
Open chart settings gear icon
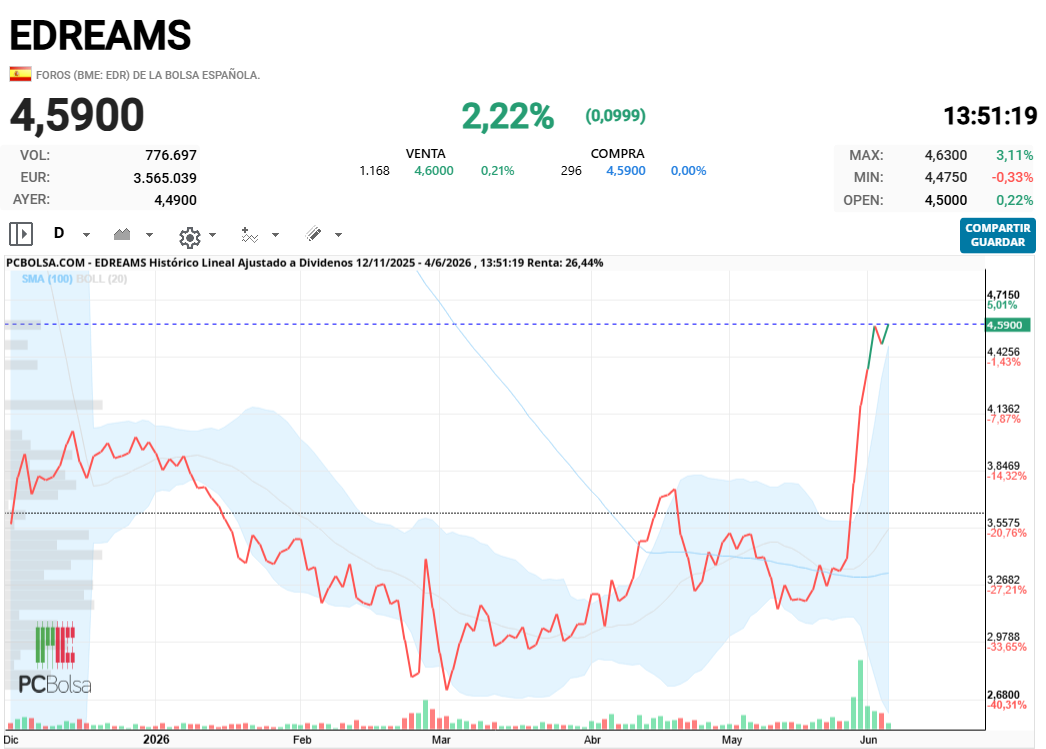tap(189, 237)
